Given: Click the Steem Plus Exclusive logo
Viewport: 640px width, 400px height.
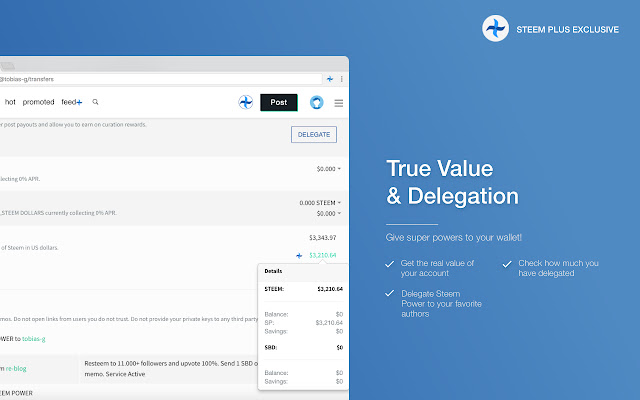Looking at the screenshot, I should (x=495, y=29).
